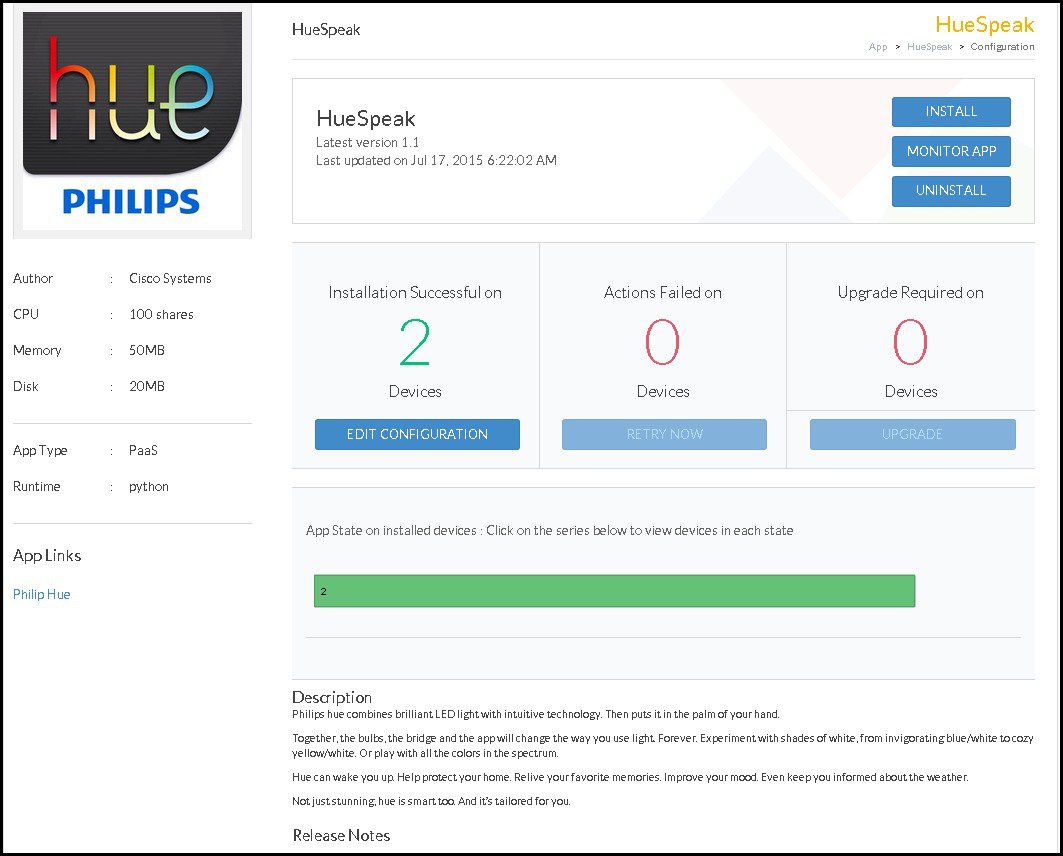Click the Philips hue logo thumbnail
The image size is (1063, 856).
(x=132, y=121)
